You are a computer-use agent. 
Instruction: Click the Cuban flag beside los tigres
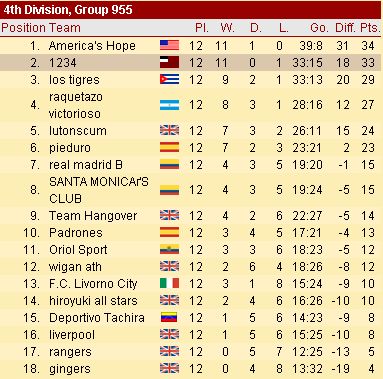click(x=169, y=79)
